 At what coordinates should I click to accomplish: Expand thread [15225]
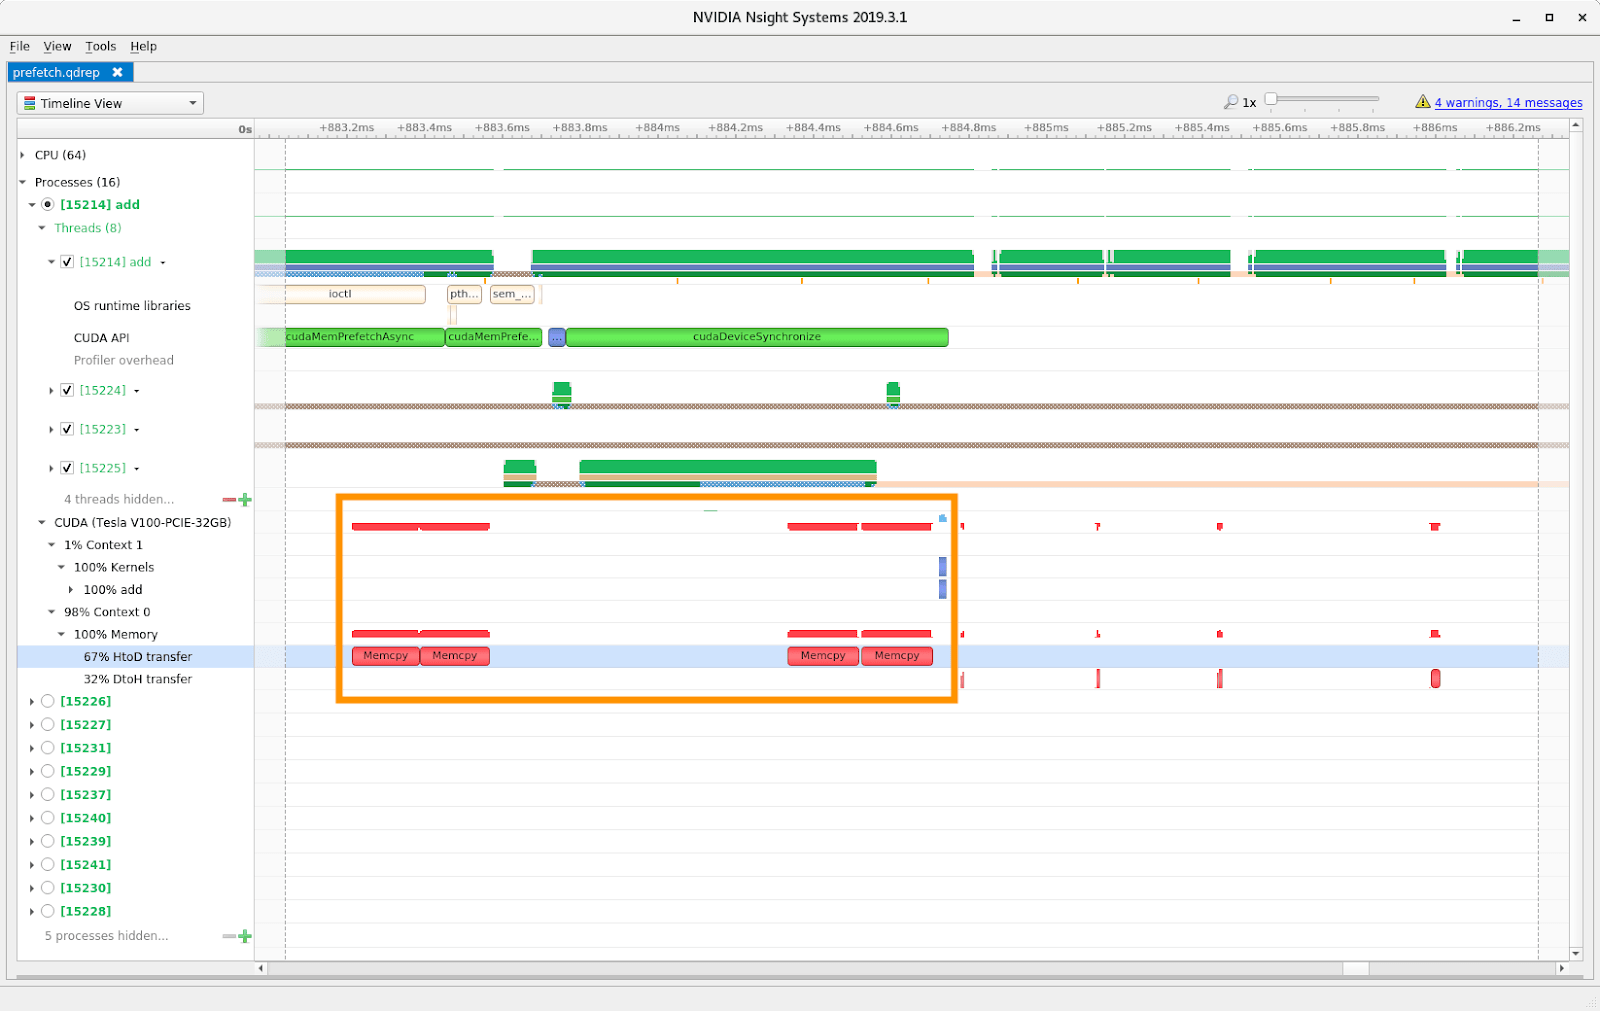pos(51,469)
